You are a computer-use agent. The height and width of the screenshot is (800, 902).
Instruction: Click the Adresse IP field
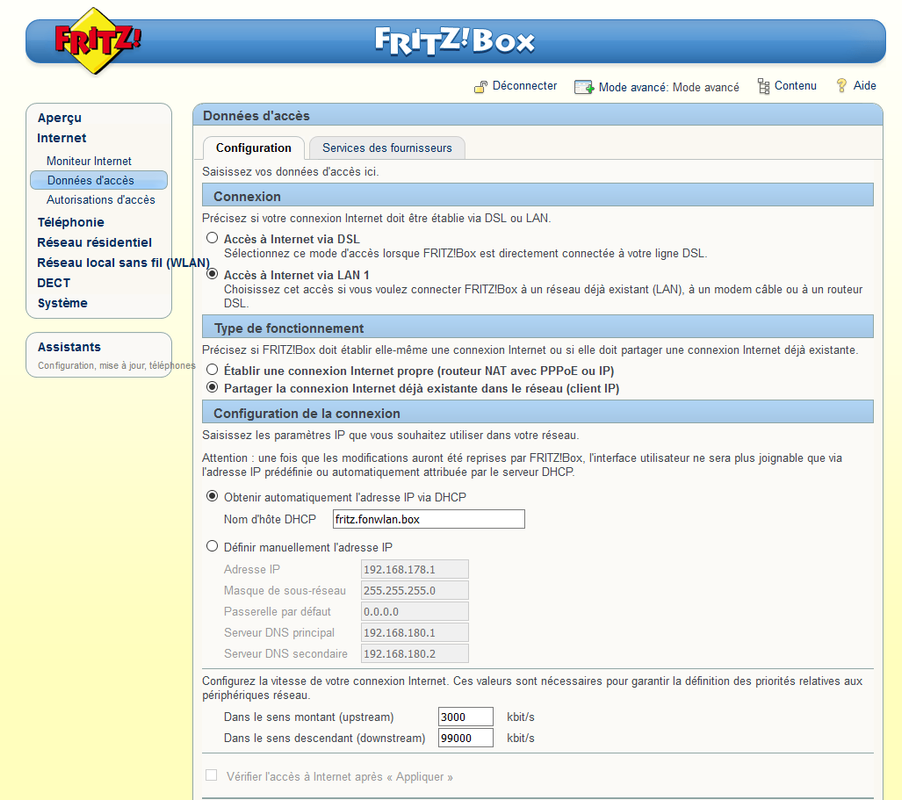[415, 569]
